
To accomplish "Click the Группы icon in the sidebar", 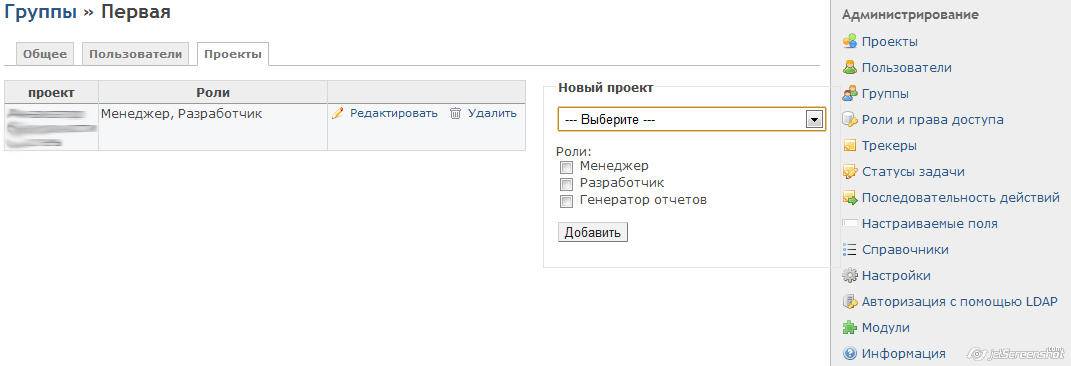I will [850, 94].
